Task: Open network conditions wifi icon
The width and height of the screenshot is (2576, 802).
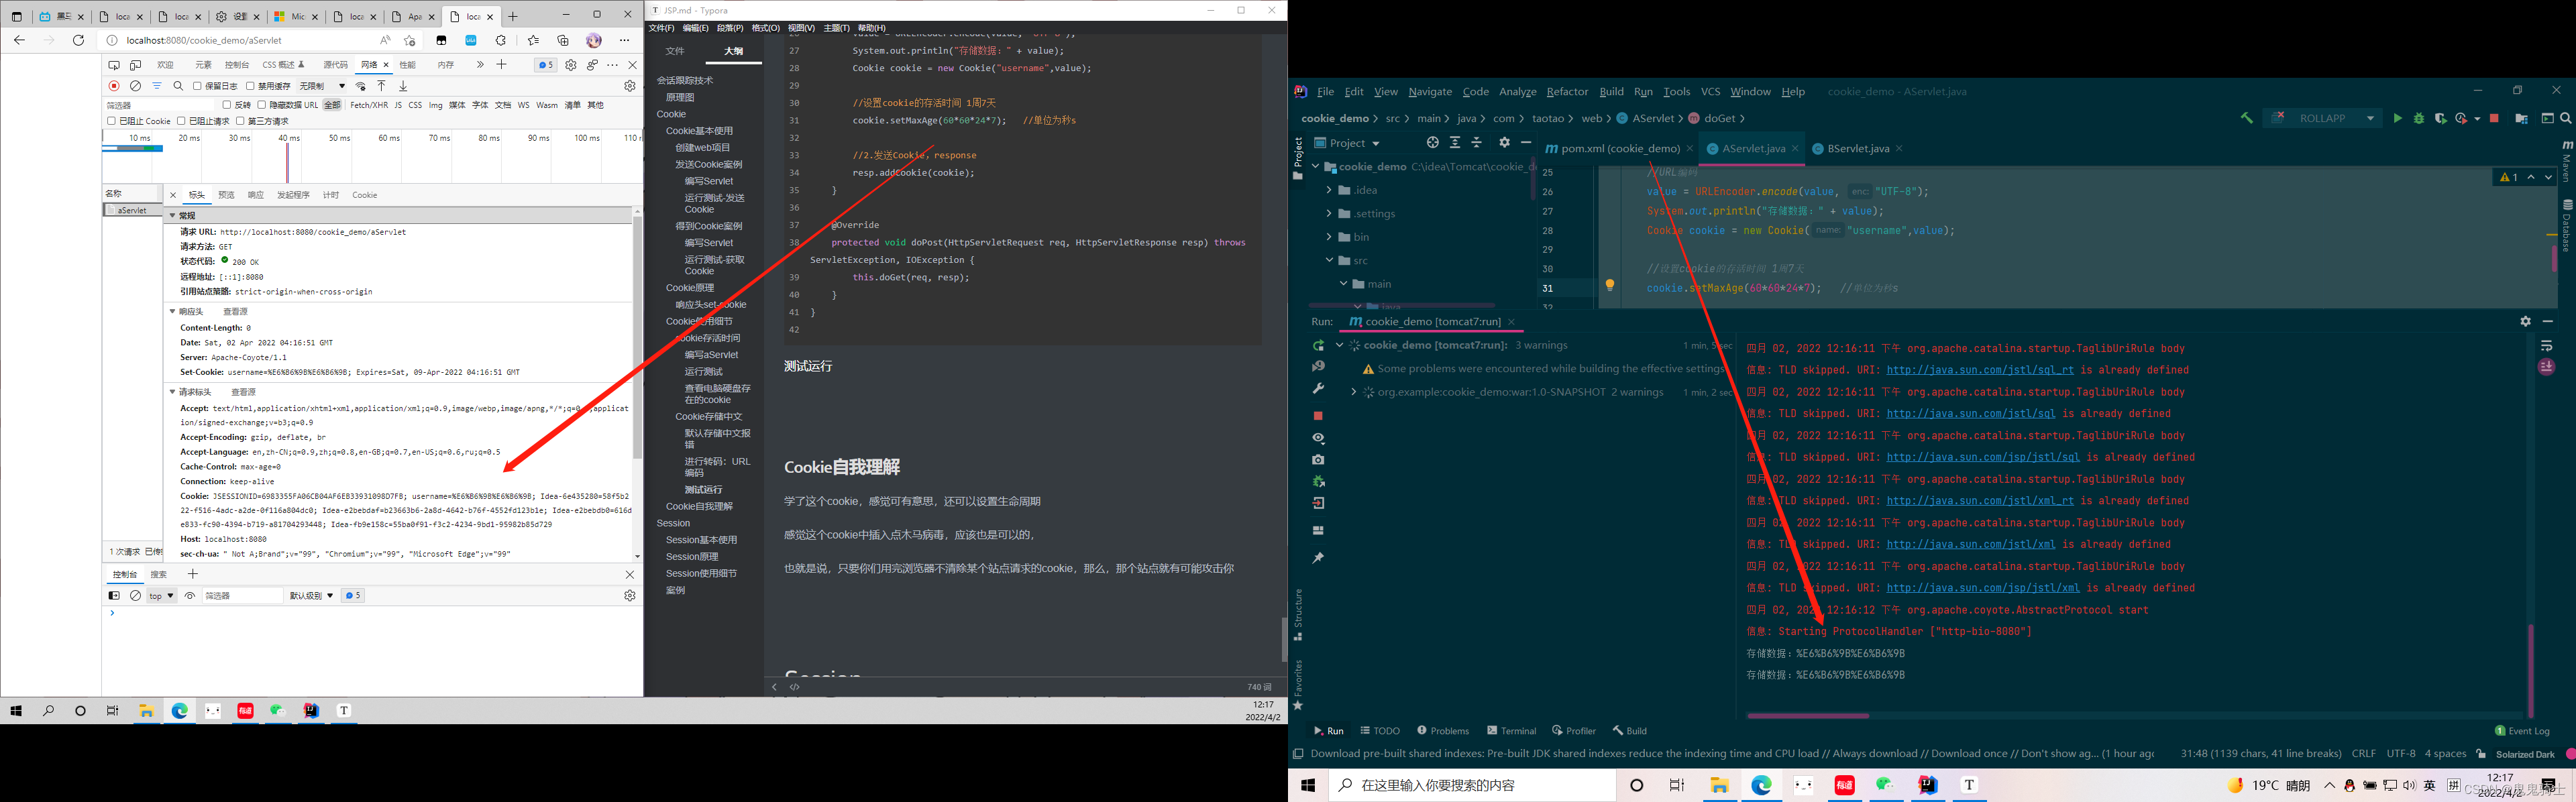Action: click(x=361, y=86)
